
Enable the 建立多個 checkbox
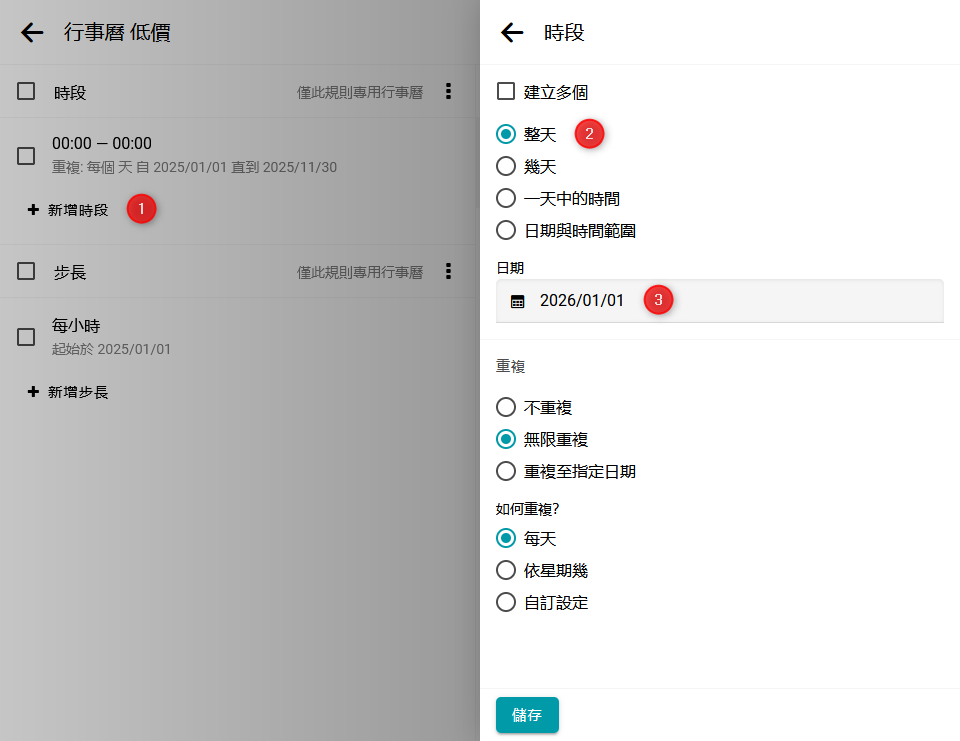coord(506,92)
